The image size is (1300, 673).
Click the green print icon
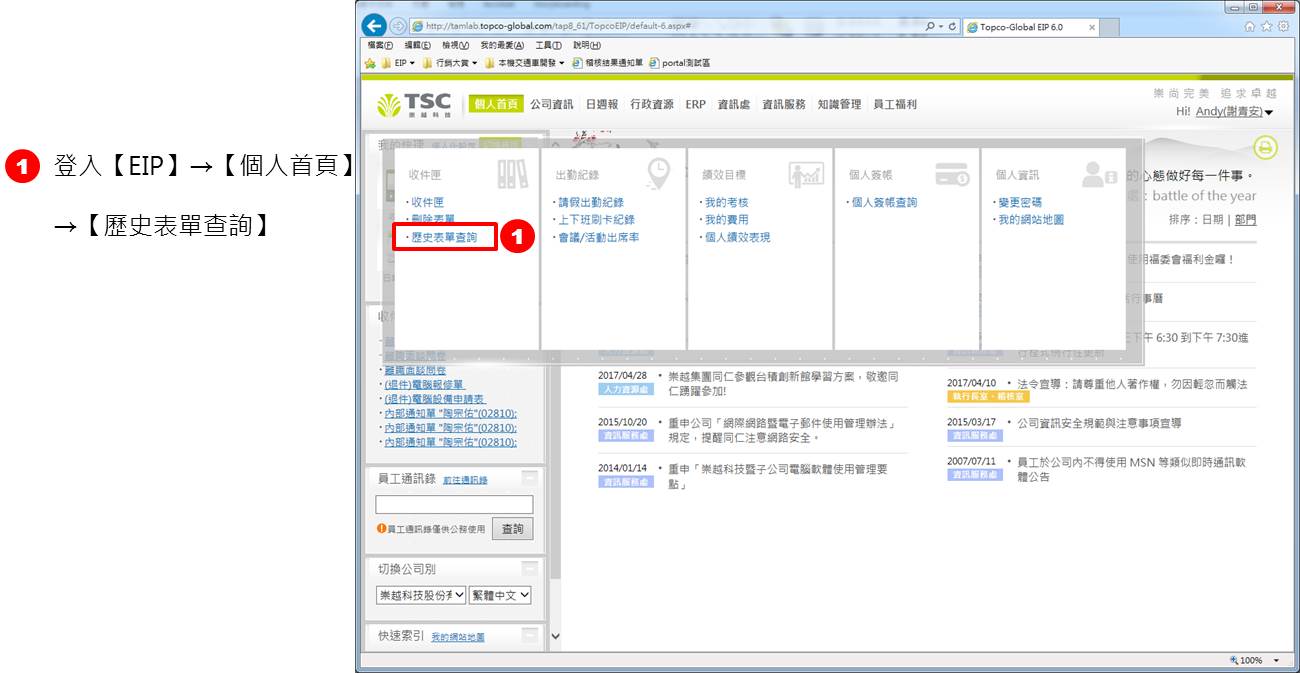(1266, 148)
